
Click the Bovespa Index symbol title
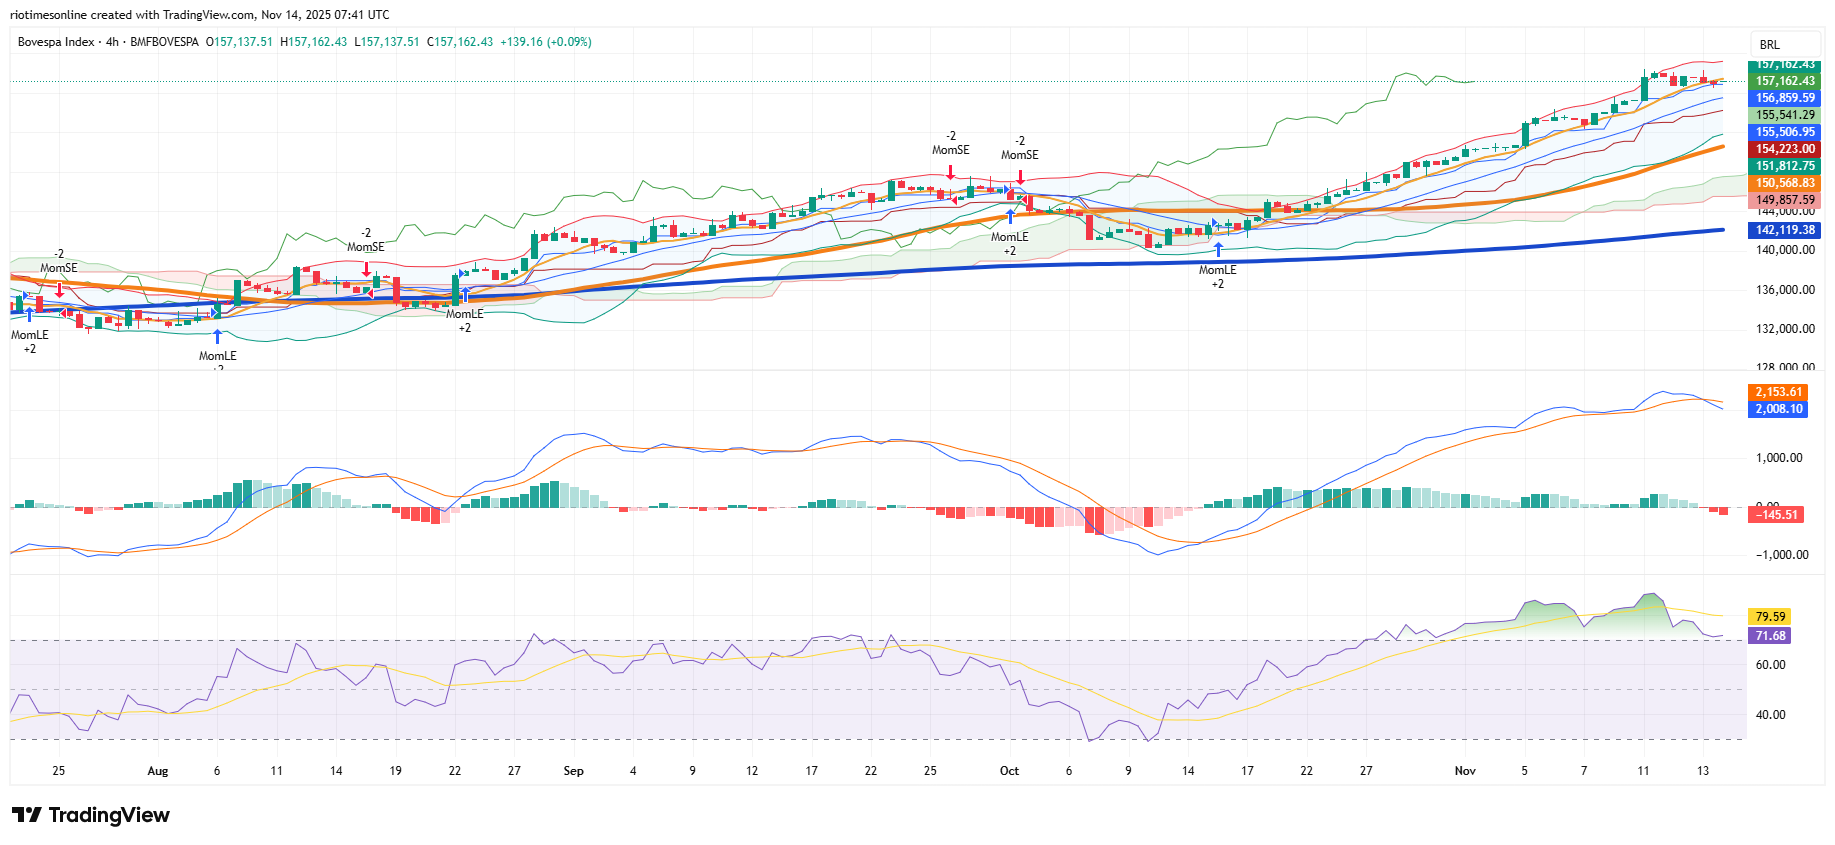pyautogui.click(x=56, y=42)
